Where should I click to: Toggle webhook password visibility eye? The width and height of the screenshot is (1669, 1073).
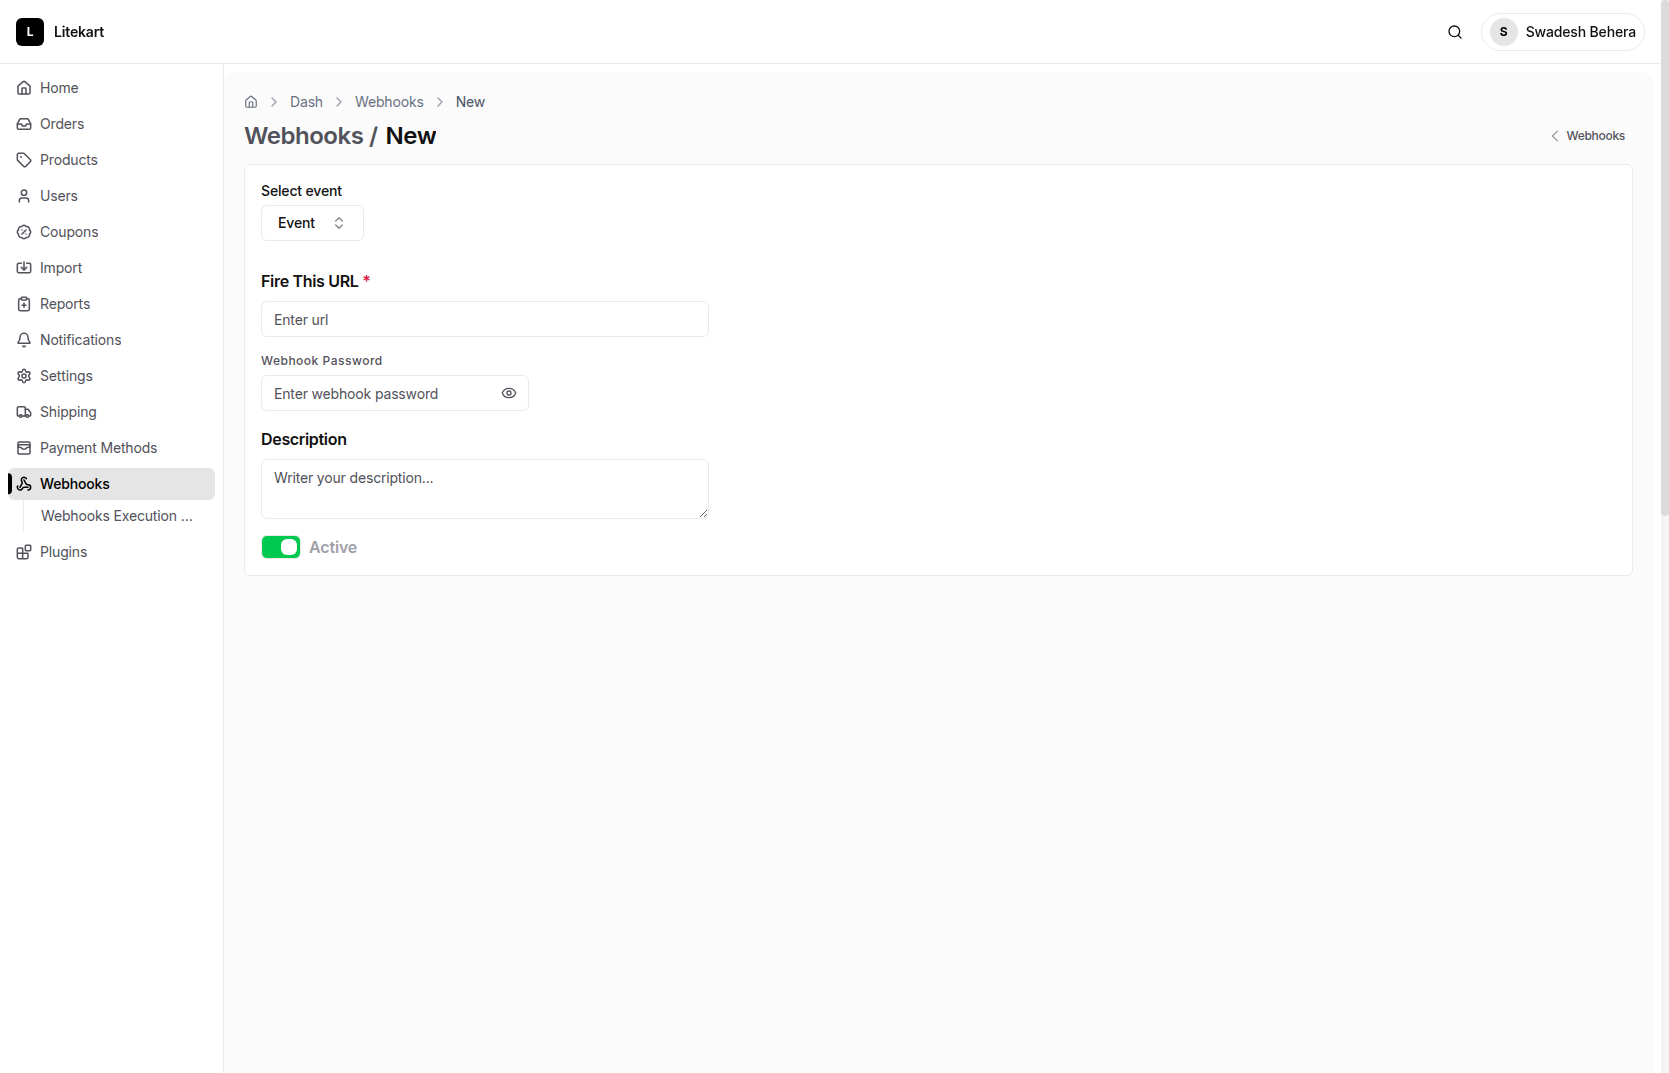509,393
